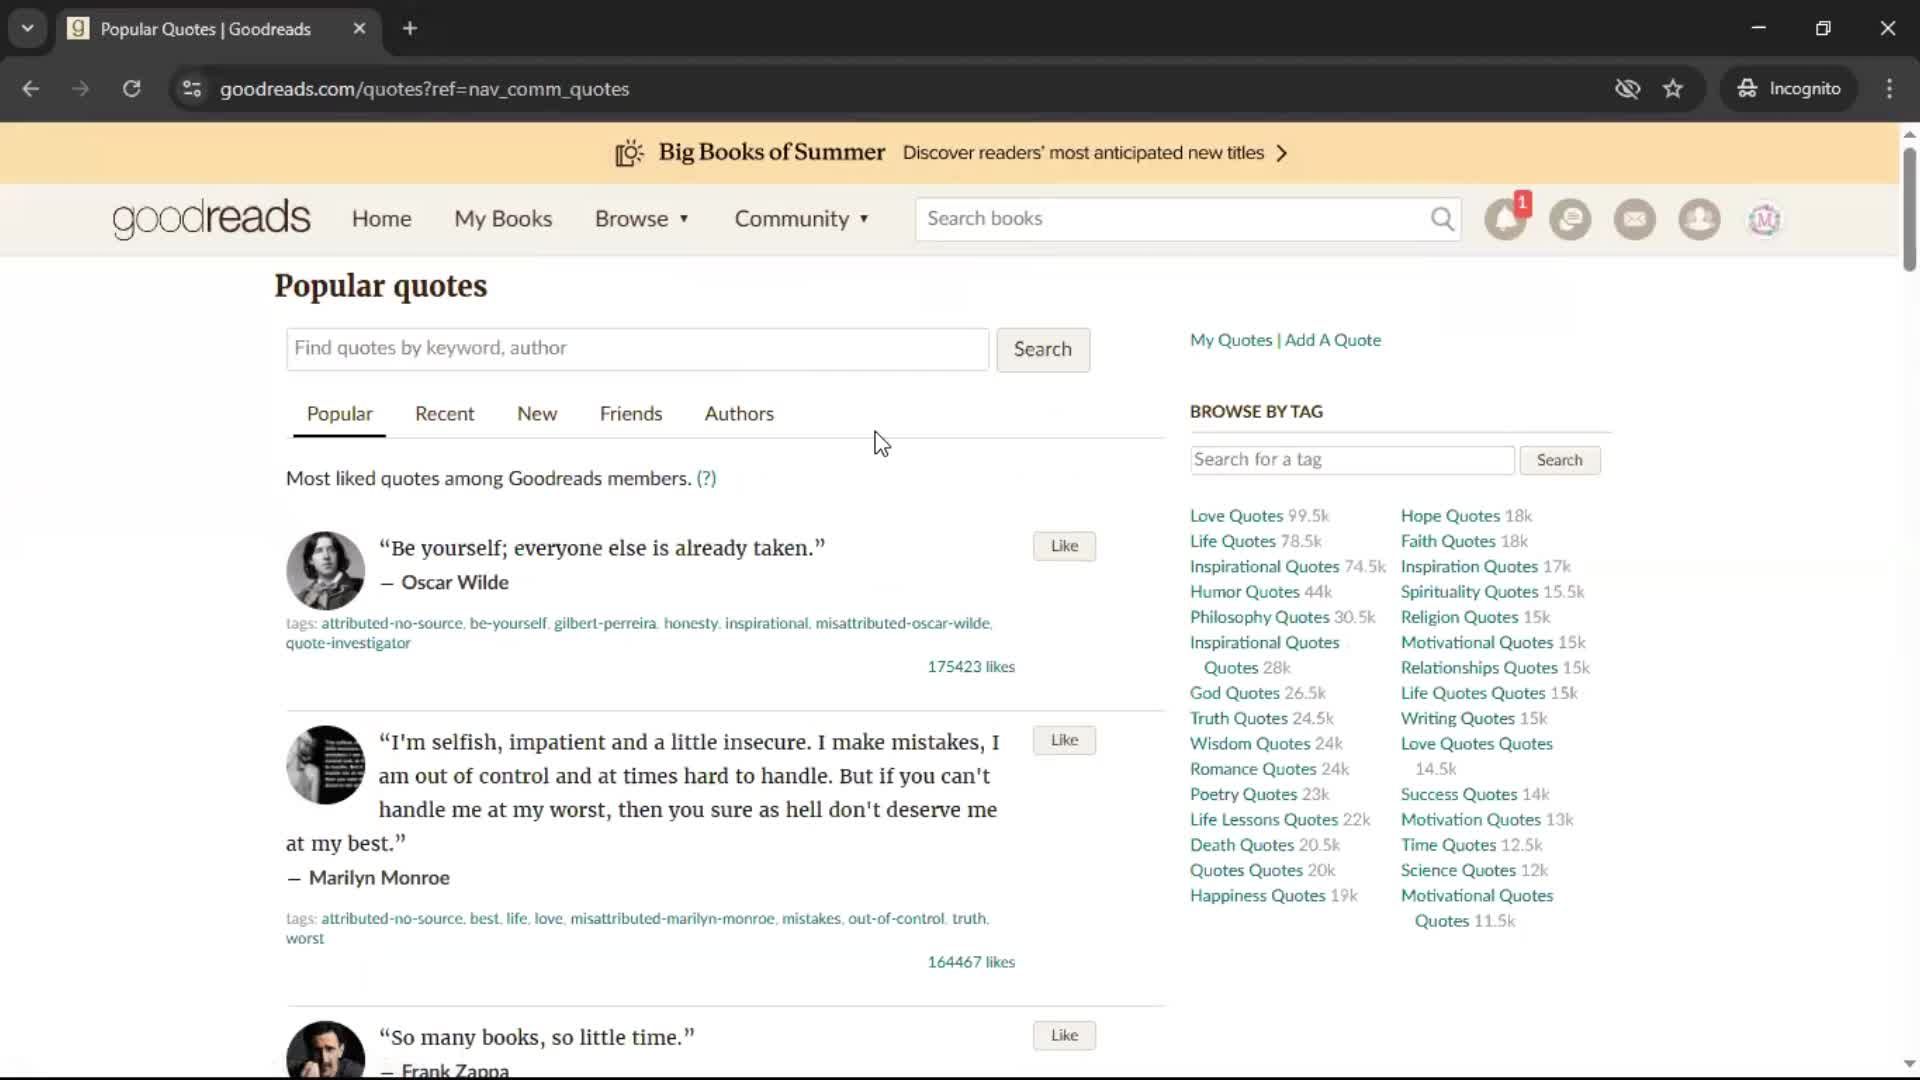
Task: Like the Oscar Wilde quote
Action: click(1064, 546)
